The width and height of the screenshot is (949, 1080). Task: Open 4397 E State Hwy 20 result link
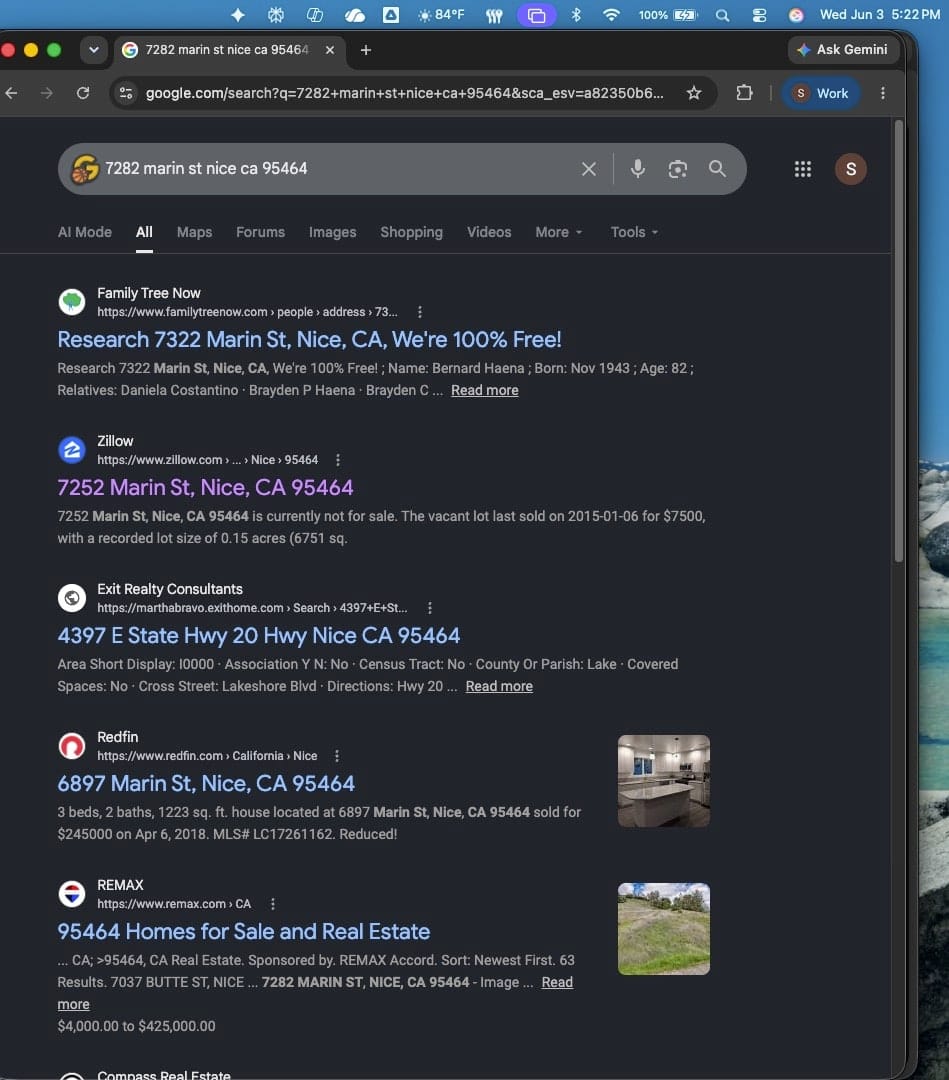coord(258,636)
